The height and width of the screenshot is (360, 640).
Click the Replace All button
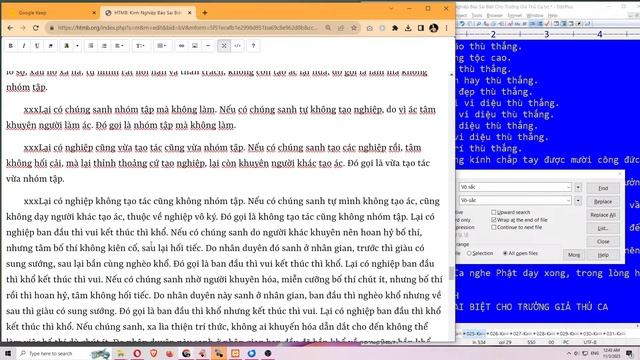pos(603,215)
